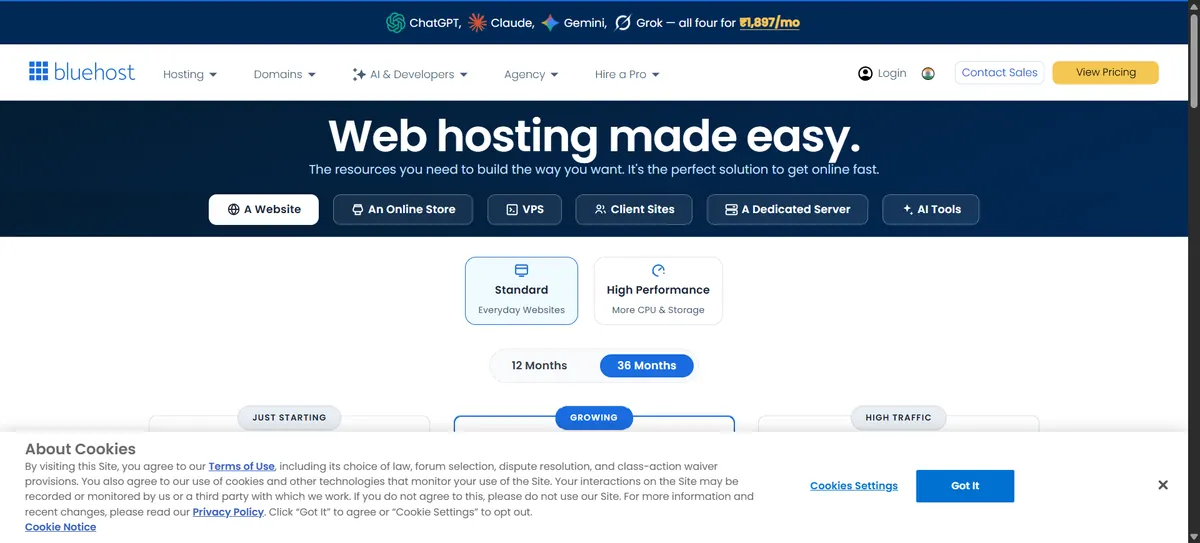Image resolution: width=1200 pixels, height=543 pixels.
Task: Click the Grok icon in banner
Action: click(623, 22)
